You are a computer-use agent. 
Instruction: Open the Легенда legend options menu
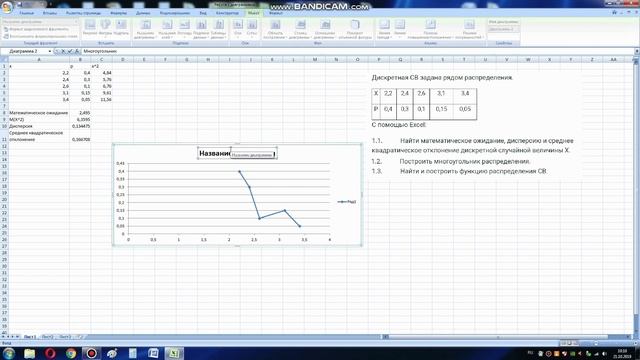click(184, 29)
